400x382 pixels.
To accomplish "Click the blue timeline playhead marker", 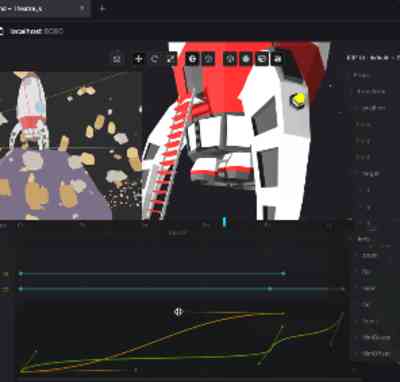I will tap(224, 222).
